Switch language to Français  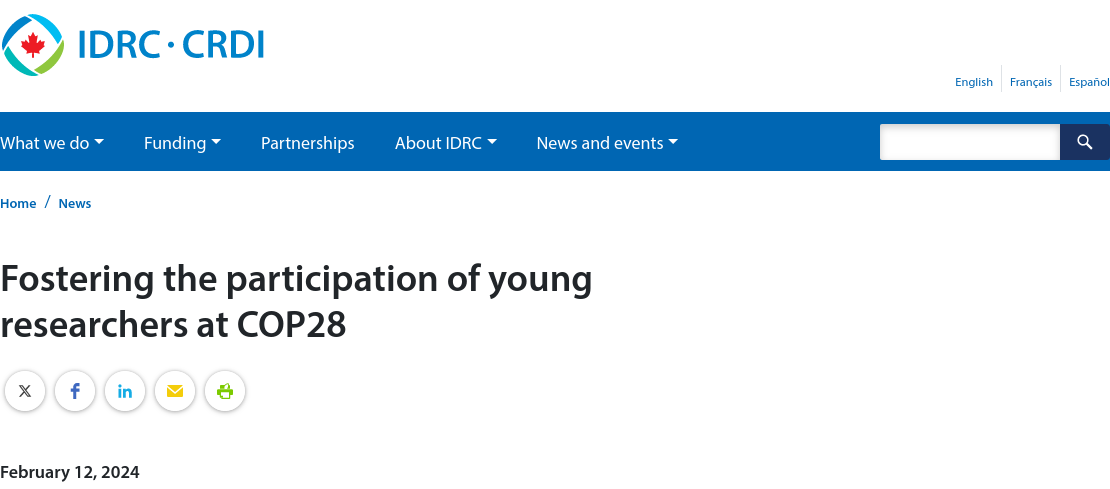[x=1031, y=82]
